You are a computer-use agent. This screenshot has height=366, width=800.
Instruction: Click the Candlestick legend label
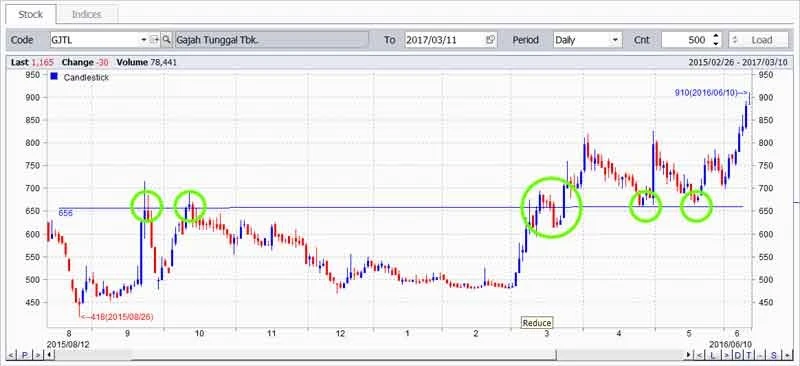pyautogui.click(x=86, y=78)
